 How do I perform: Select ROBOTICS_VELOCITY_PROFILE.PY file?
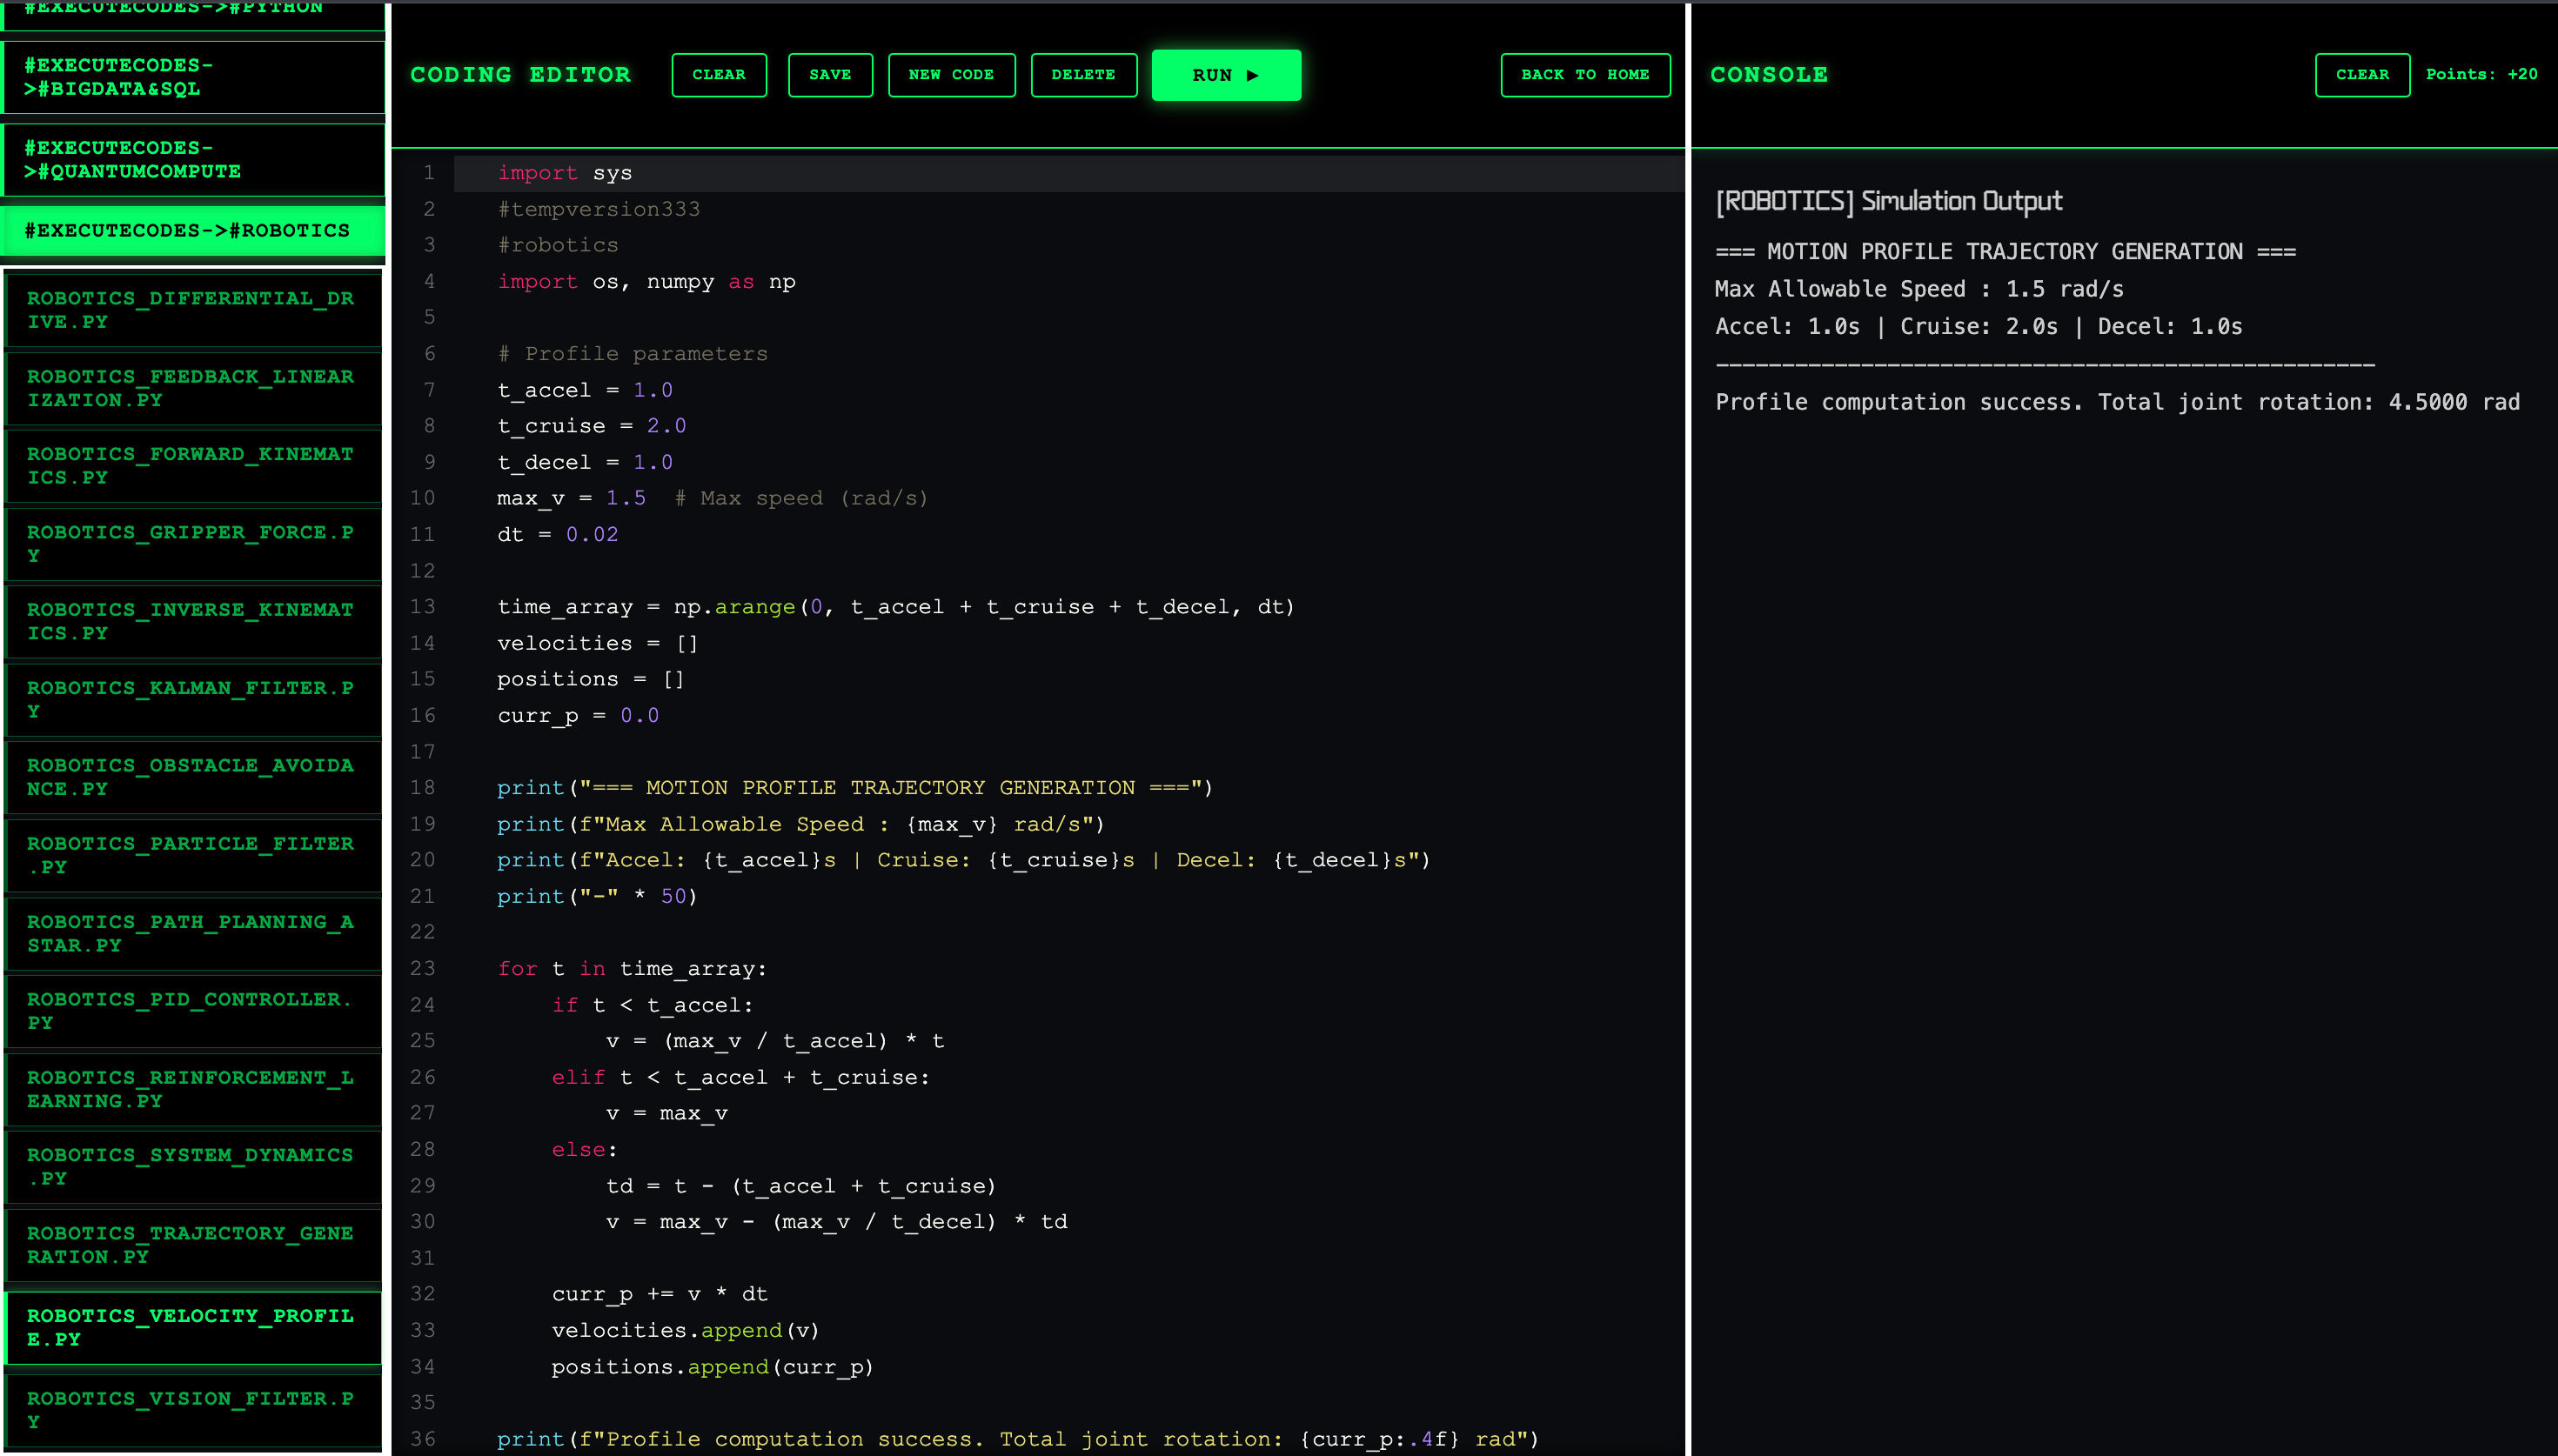tap(193, 1328)
